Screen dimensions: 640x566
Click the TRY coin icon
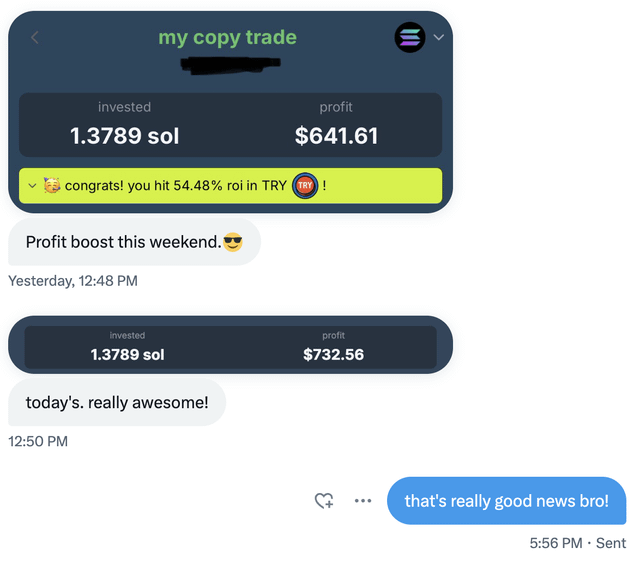pos(305,186)
